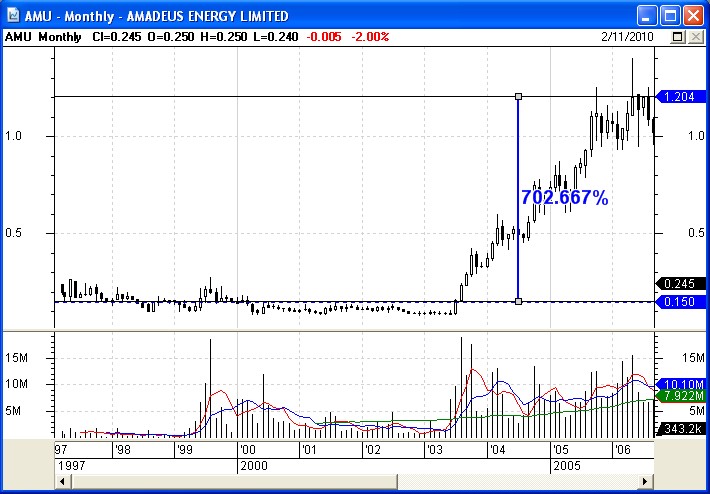Close the AMU Monthly window
This screenshot has height=494, width=710.
pos(693,16)
